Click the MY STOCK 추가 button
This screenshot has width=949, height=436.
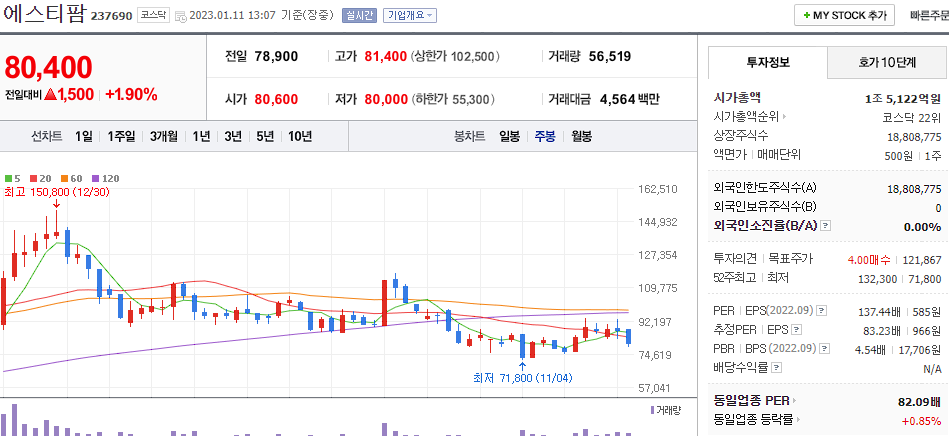tap(844, 16)
